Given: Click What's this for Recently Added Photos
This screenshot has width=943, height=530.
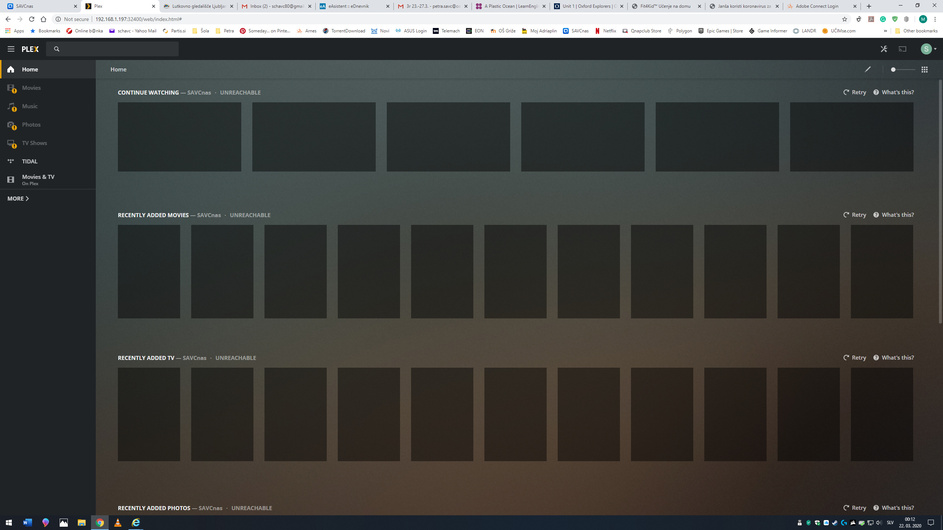Looking at the screenshot, I should 894,508.
